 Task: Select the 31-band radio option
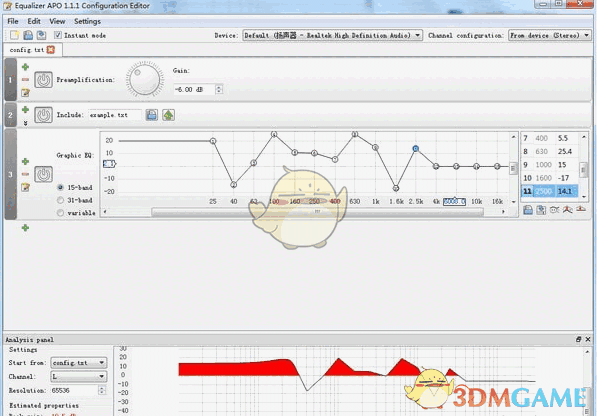60,200
